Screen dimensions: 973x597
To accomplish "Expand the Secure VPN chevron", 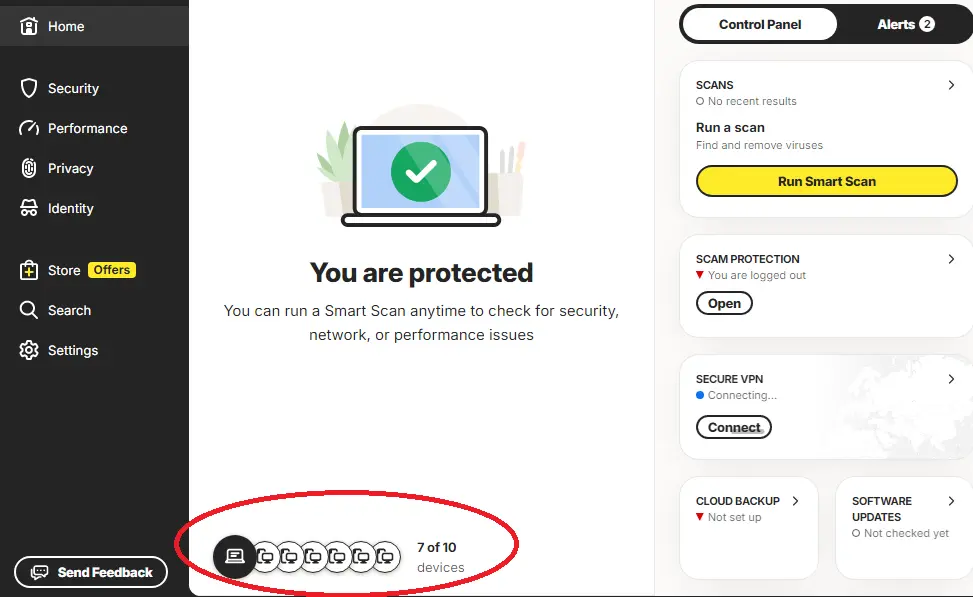I will (951, 379).
